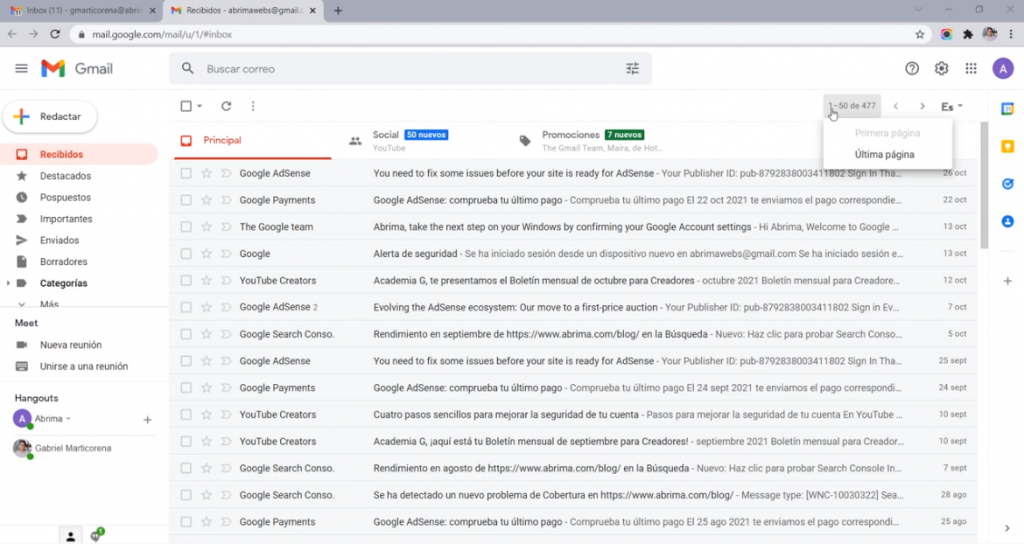Check the Google AdSense 25 sept email
The image size is (1024, 544).
tap(186, 360)
